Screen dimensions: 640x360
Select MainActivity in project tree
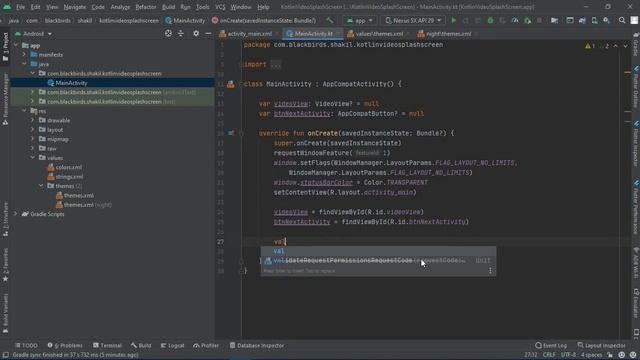112,83
